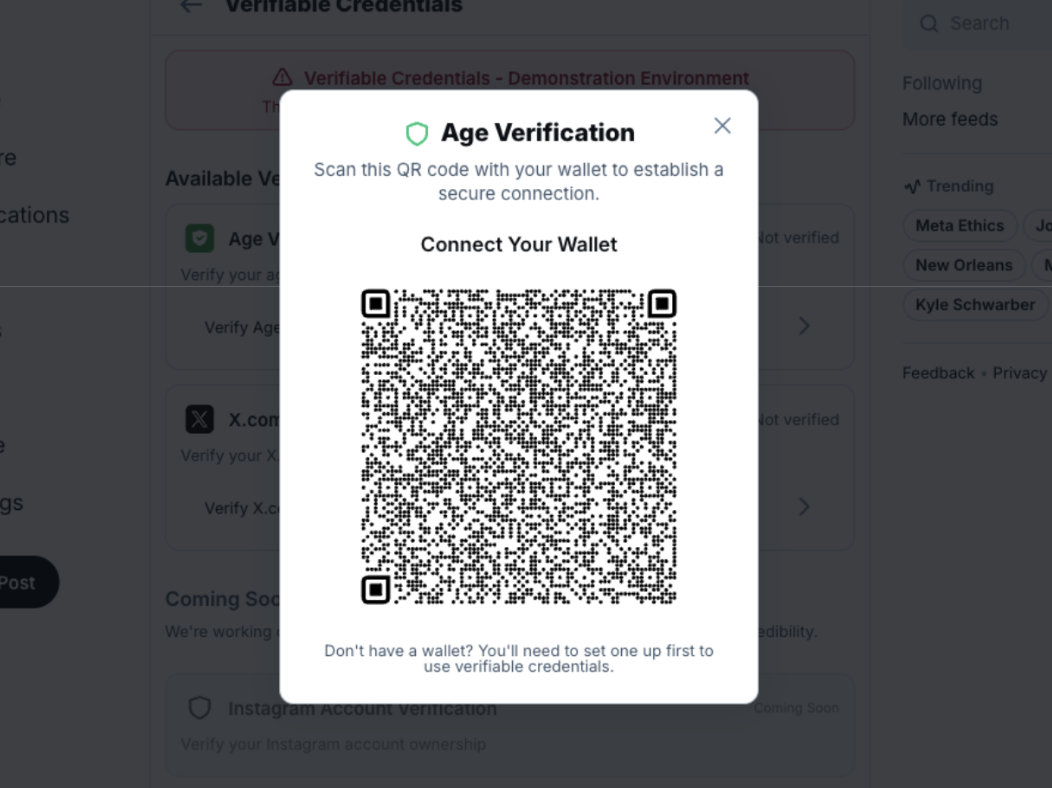1052x788 pixels.
Task: Click the warning triangle in demonstration banner
Action: [x=282, y=78]
